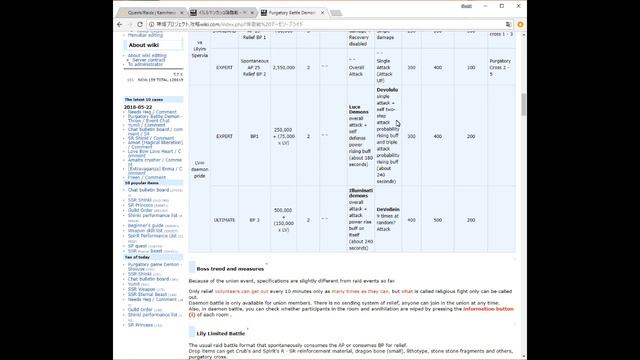640x360 pixels.
Task: Click the vertical scrollbar thumb
Action: pyautogui.click(x=524, y=104)
